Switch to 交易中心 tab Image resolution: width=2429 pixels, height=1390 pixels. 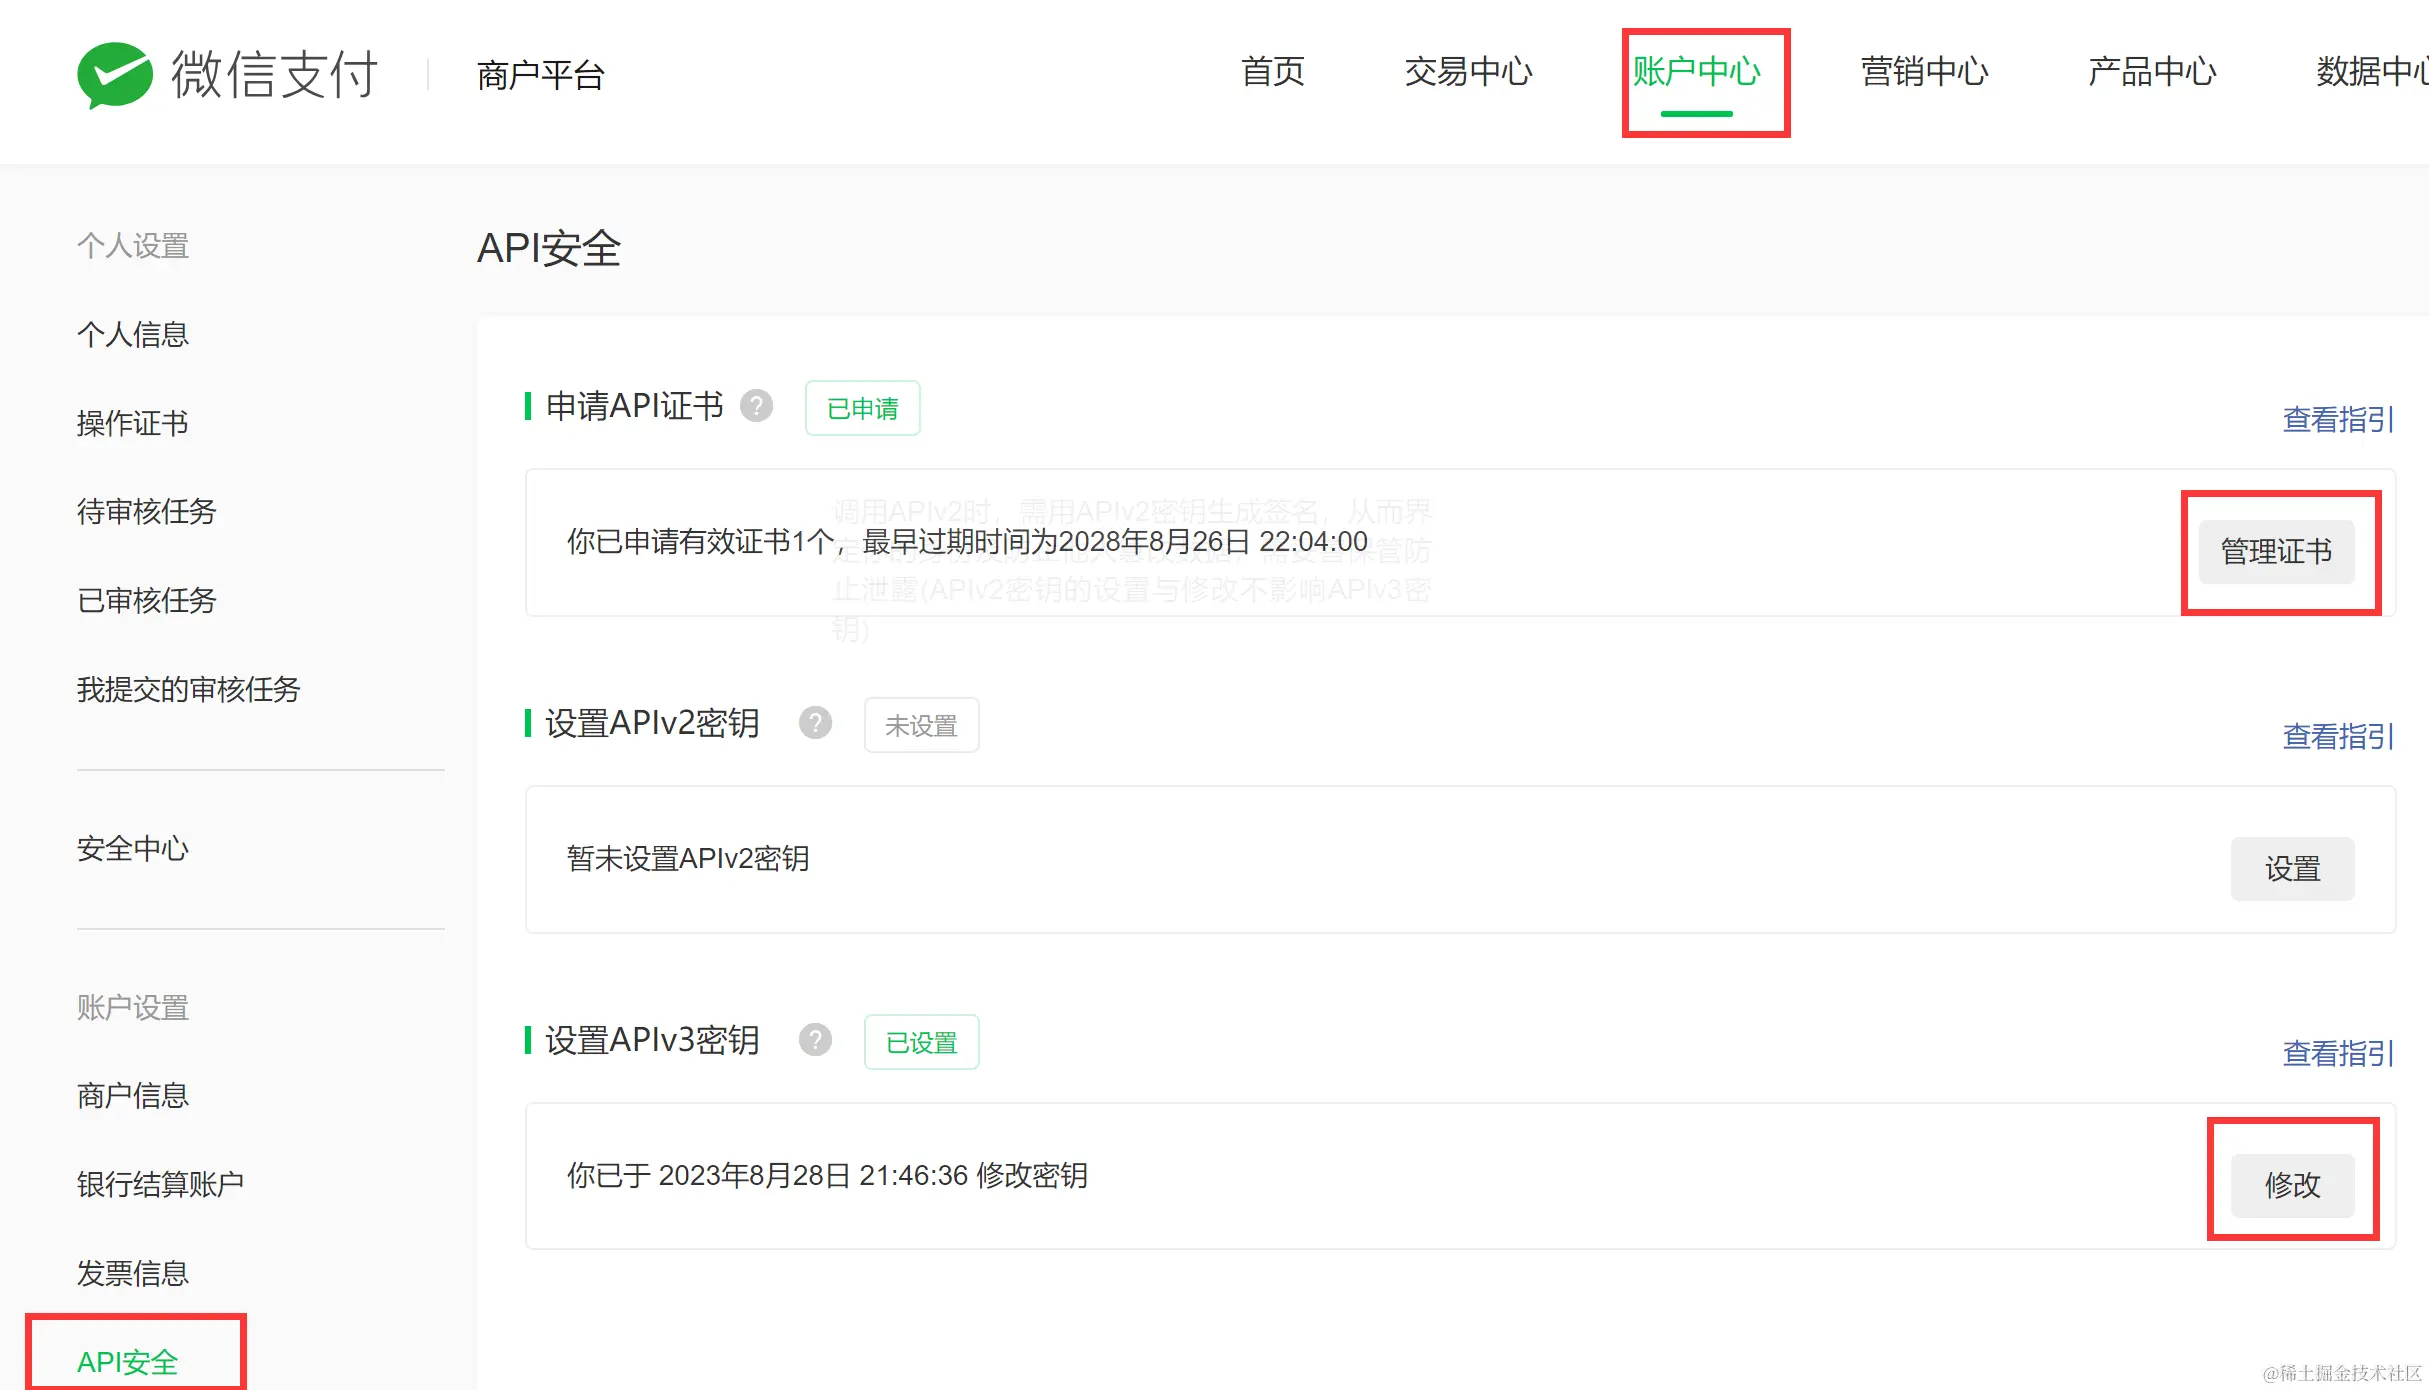(x=1467, y=72)
